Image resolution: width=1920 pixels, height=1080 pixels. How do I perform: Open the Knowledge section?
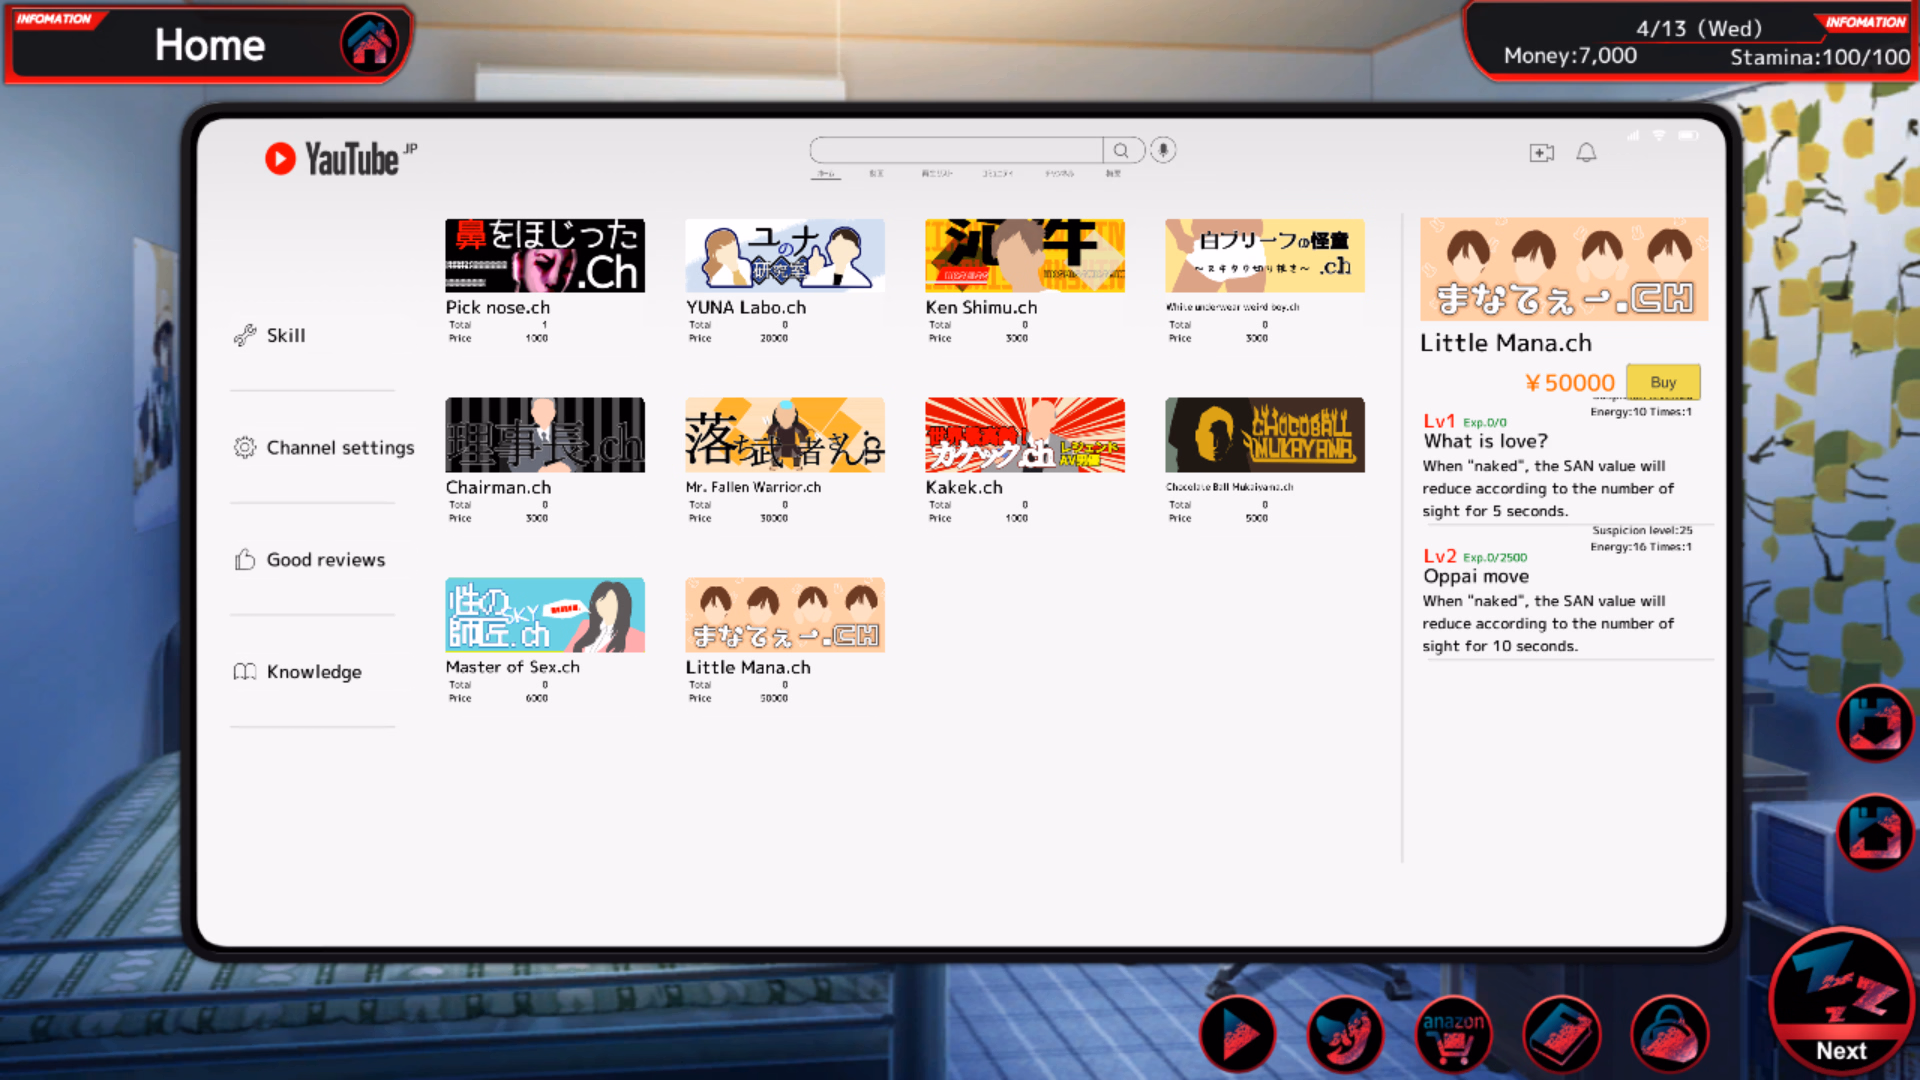click(x=313, y=672)
